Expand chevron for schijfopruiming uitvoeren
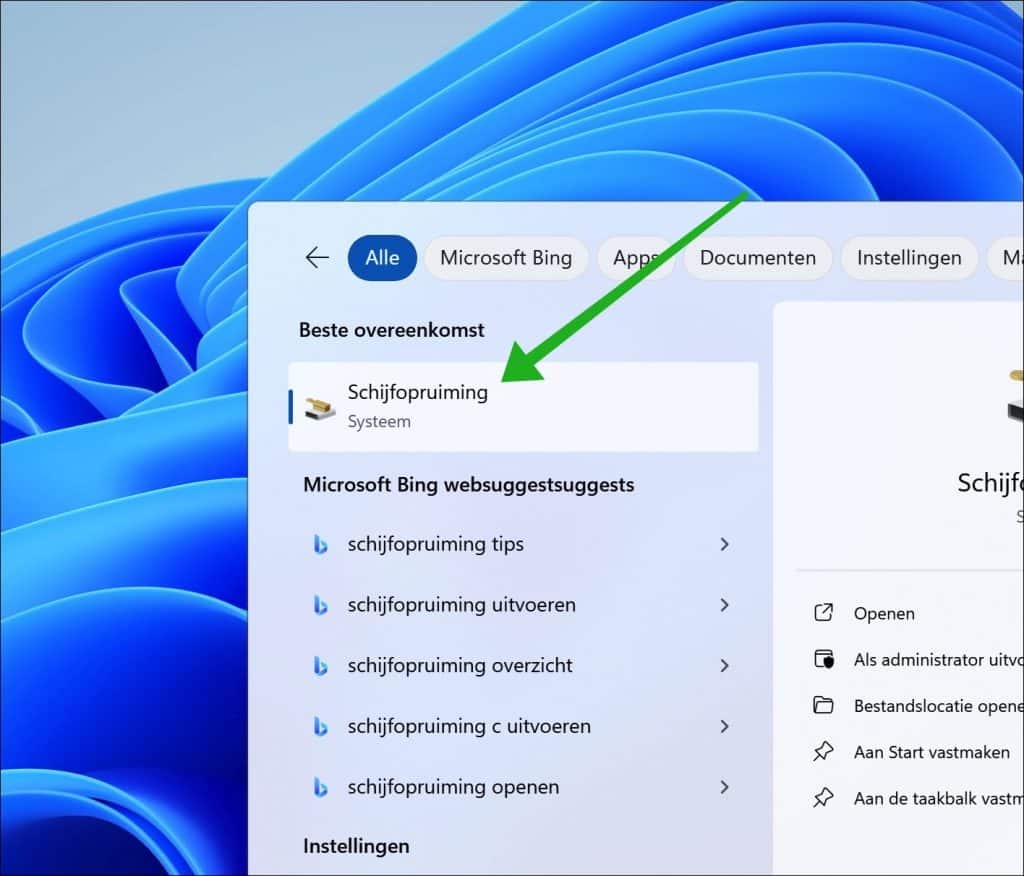This screenshot has height=876, width=1024. click(724, 605)
